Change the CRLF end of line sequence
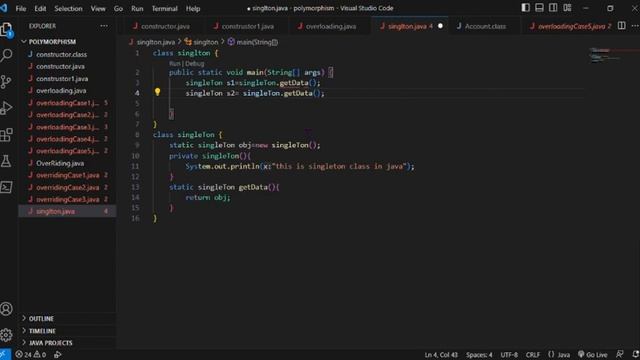Image resolution: width=640 pixels, height=360 pixels. tap(533, 354)
